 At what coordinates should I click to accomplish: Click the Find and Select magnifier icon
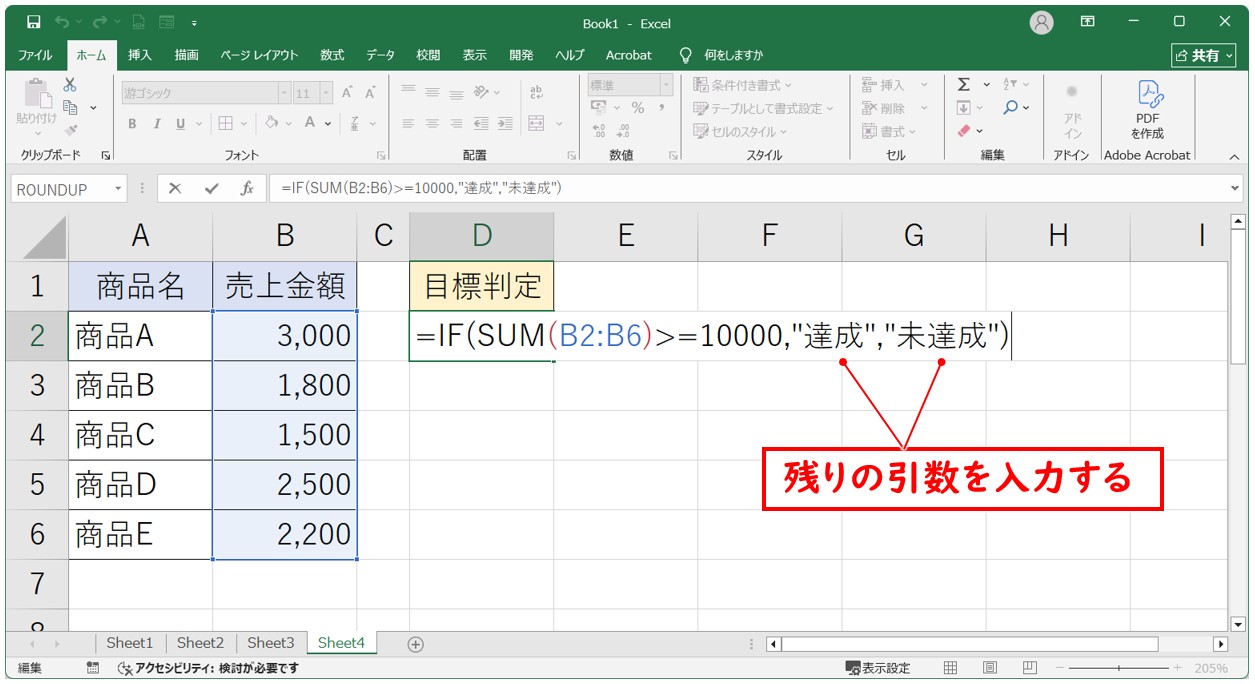pos(1011,108)
